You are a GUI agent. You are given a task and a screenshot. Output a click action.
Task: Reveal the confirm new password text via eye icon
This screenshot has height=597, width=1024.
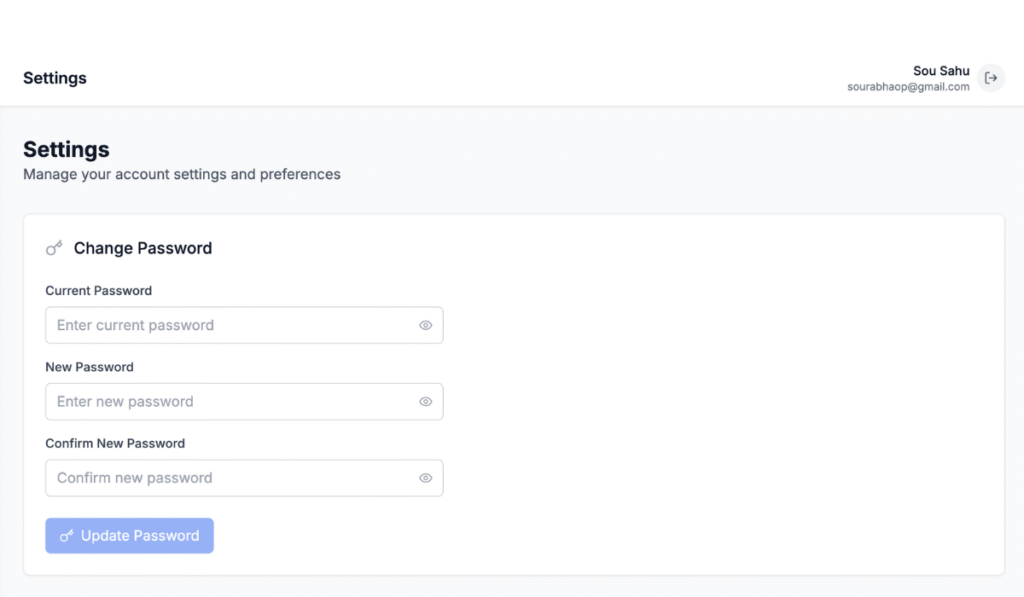pyautogui.click(x=425, y=478)
